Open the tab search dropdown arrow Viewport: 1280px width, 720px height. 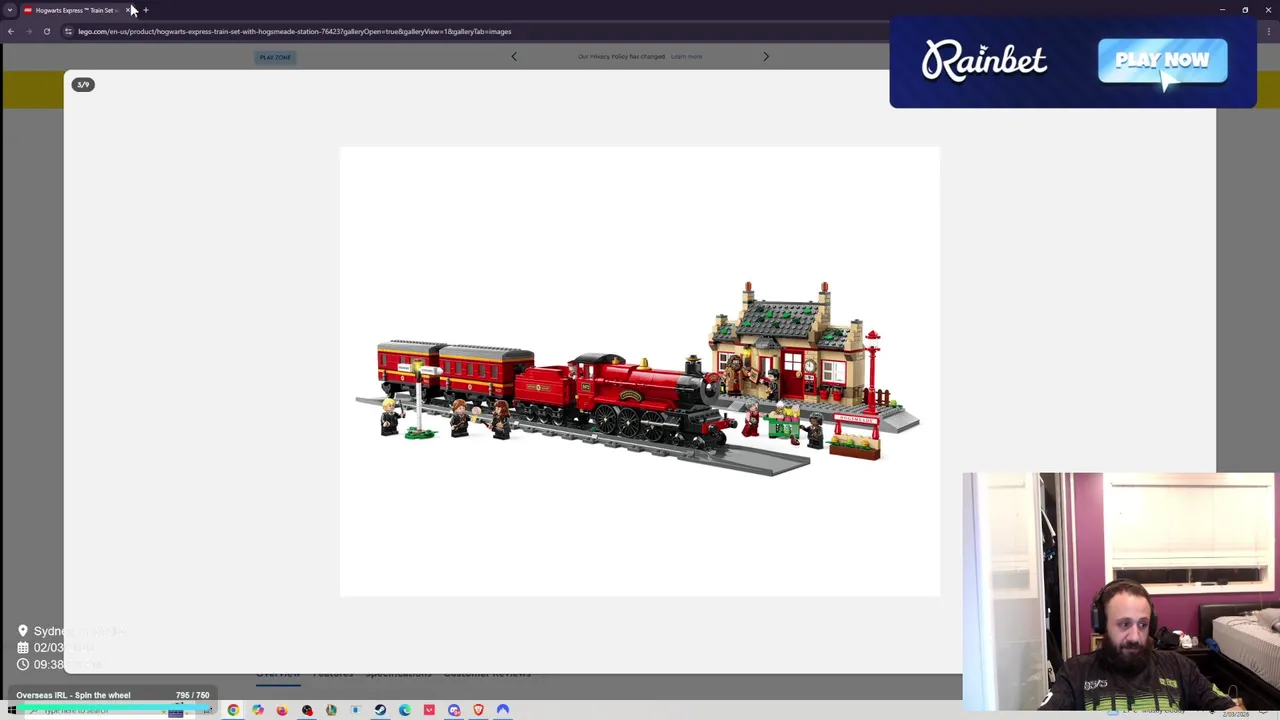click(10, 10)
